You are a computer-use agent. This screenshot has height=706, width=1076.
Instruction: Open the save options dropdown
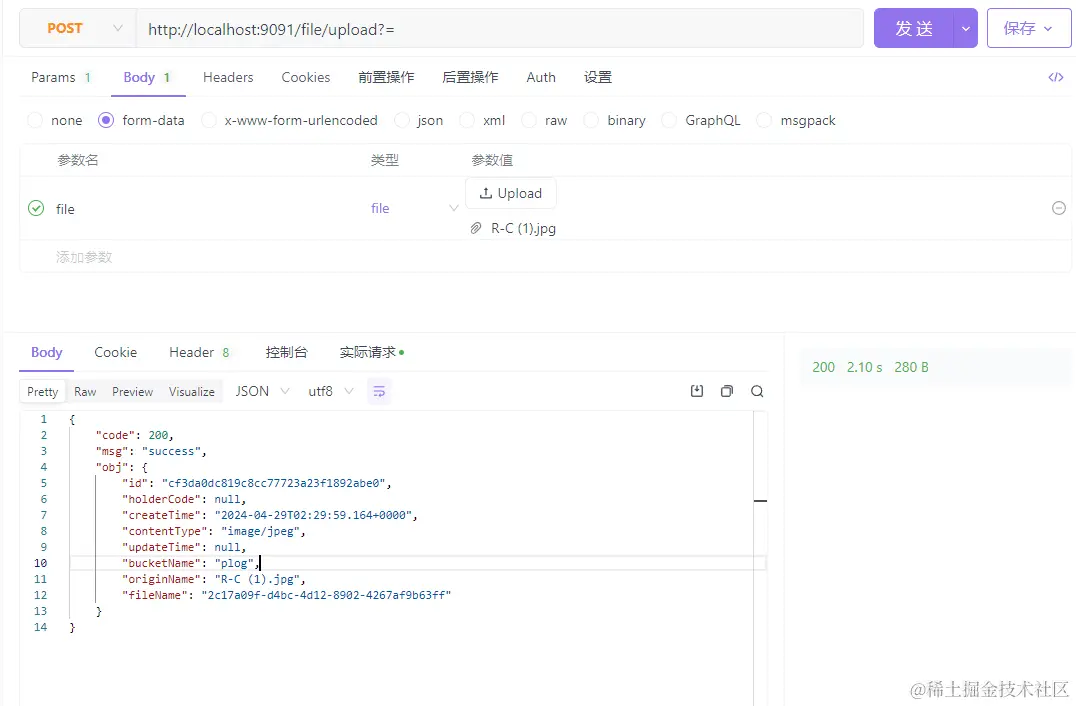coord(1048,28)
